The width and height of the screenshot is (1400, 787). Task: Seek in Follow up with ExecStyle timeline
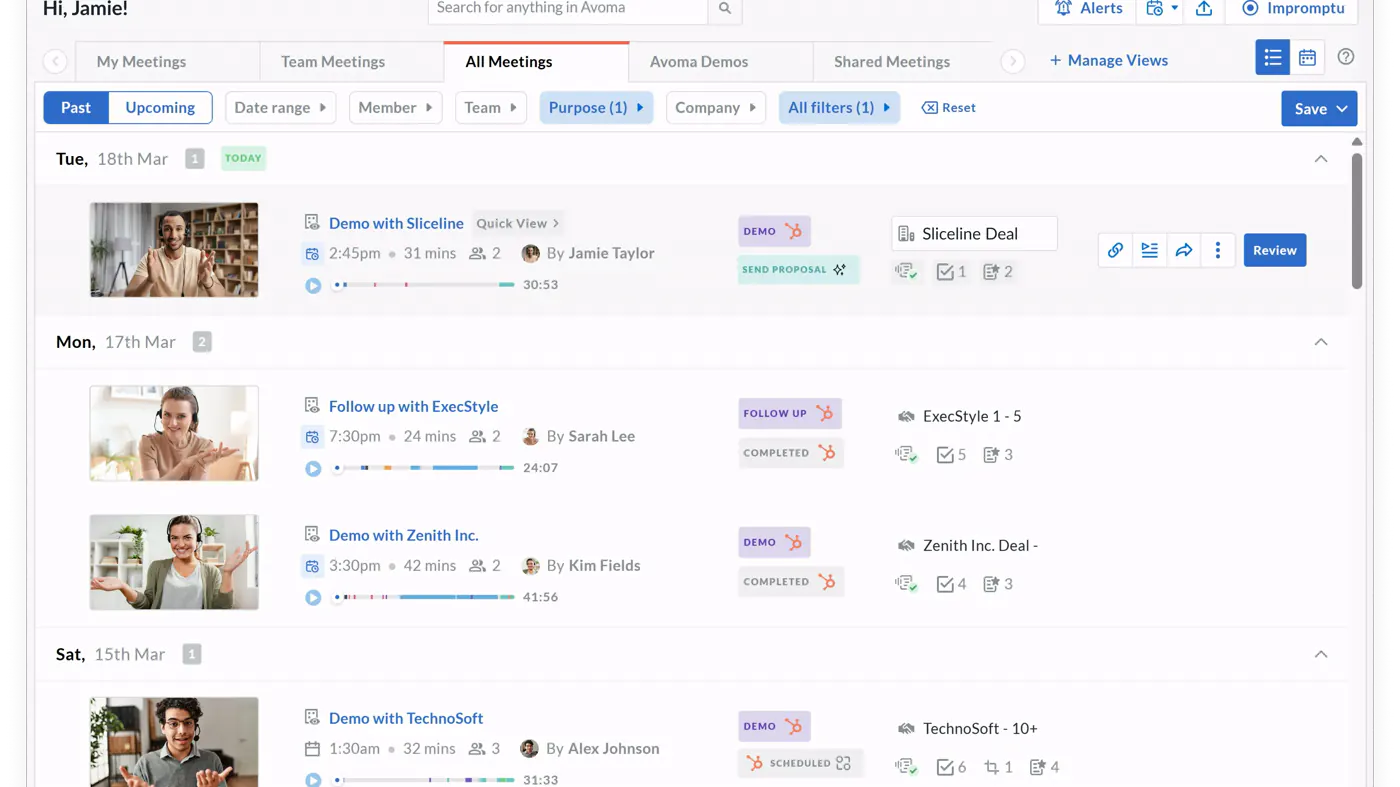tap(424, 468)
